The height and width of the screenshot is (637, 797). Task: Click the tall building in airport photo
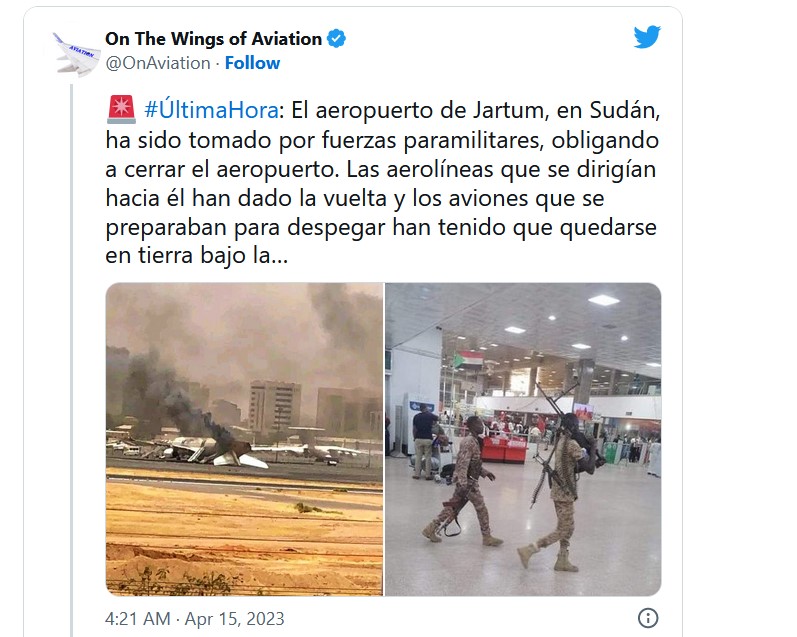[274, 407]
